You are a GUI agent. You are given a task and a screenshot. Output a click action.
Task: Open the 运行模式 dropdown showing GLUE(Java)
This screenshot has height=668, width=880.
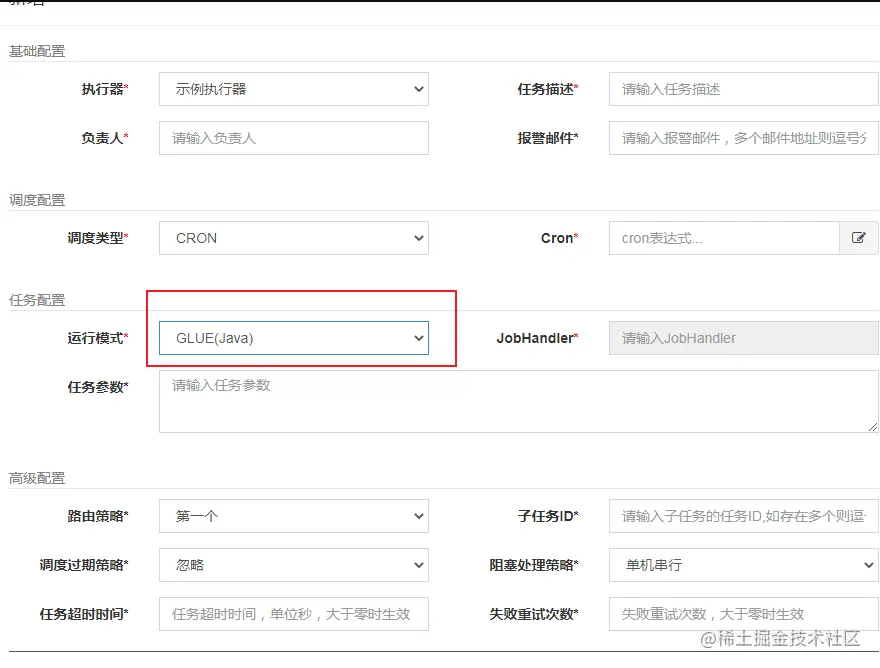[x=293, y=338]
